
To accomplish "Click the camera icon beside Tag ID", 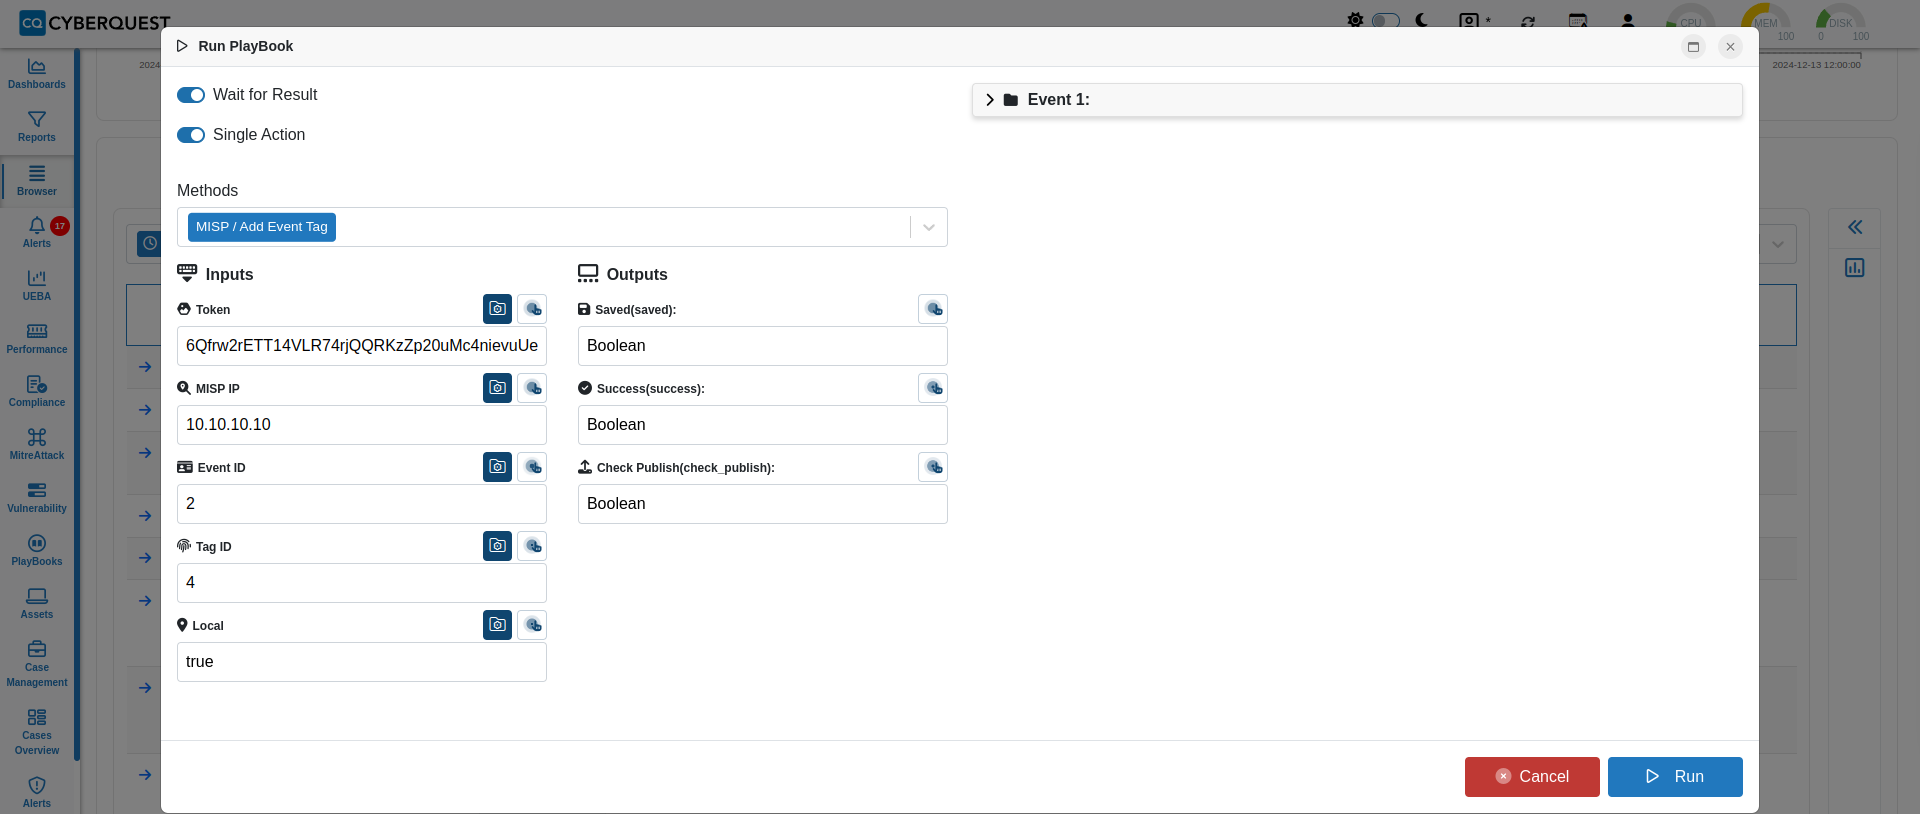I will point(497,546).
